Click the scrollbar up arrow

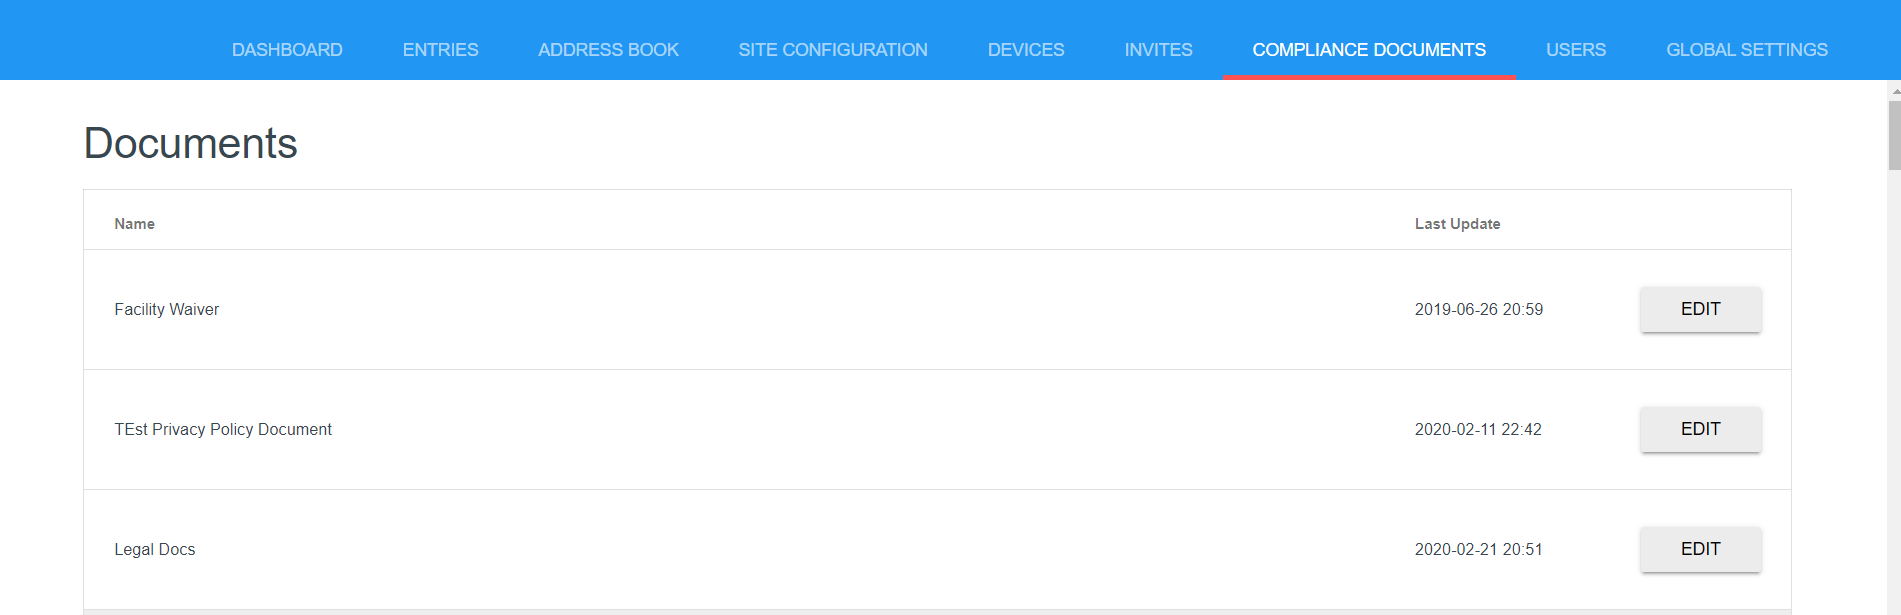click(x=1894, y=90)
